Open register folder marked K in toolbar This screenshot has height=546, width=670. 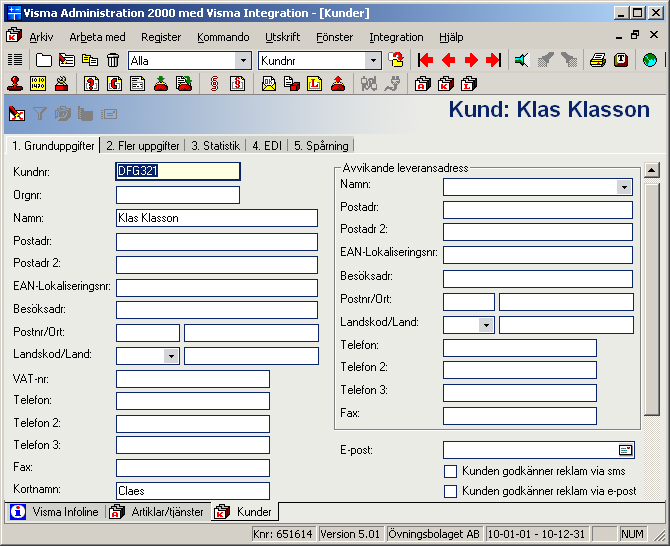[446, 84]
